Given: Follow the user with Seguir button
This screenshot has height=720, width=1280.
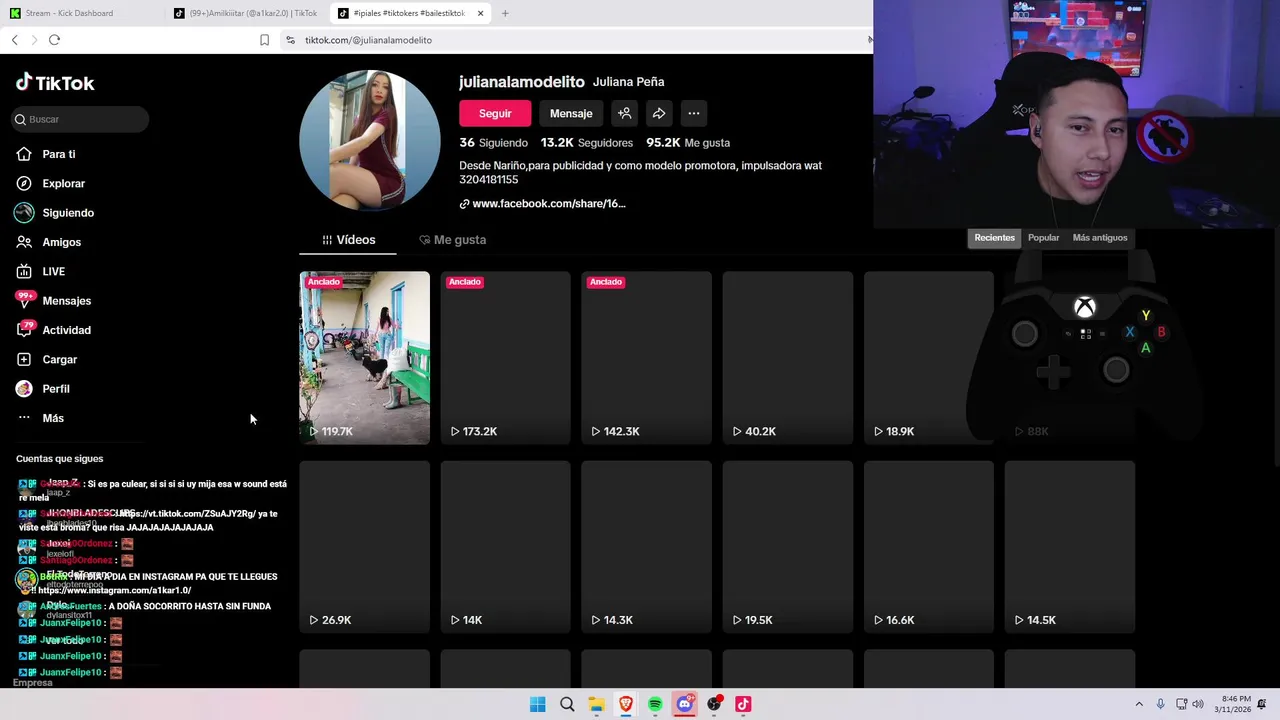Looking at the screenshot, I should point(495,113).
